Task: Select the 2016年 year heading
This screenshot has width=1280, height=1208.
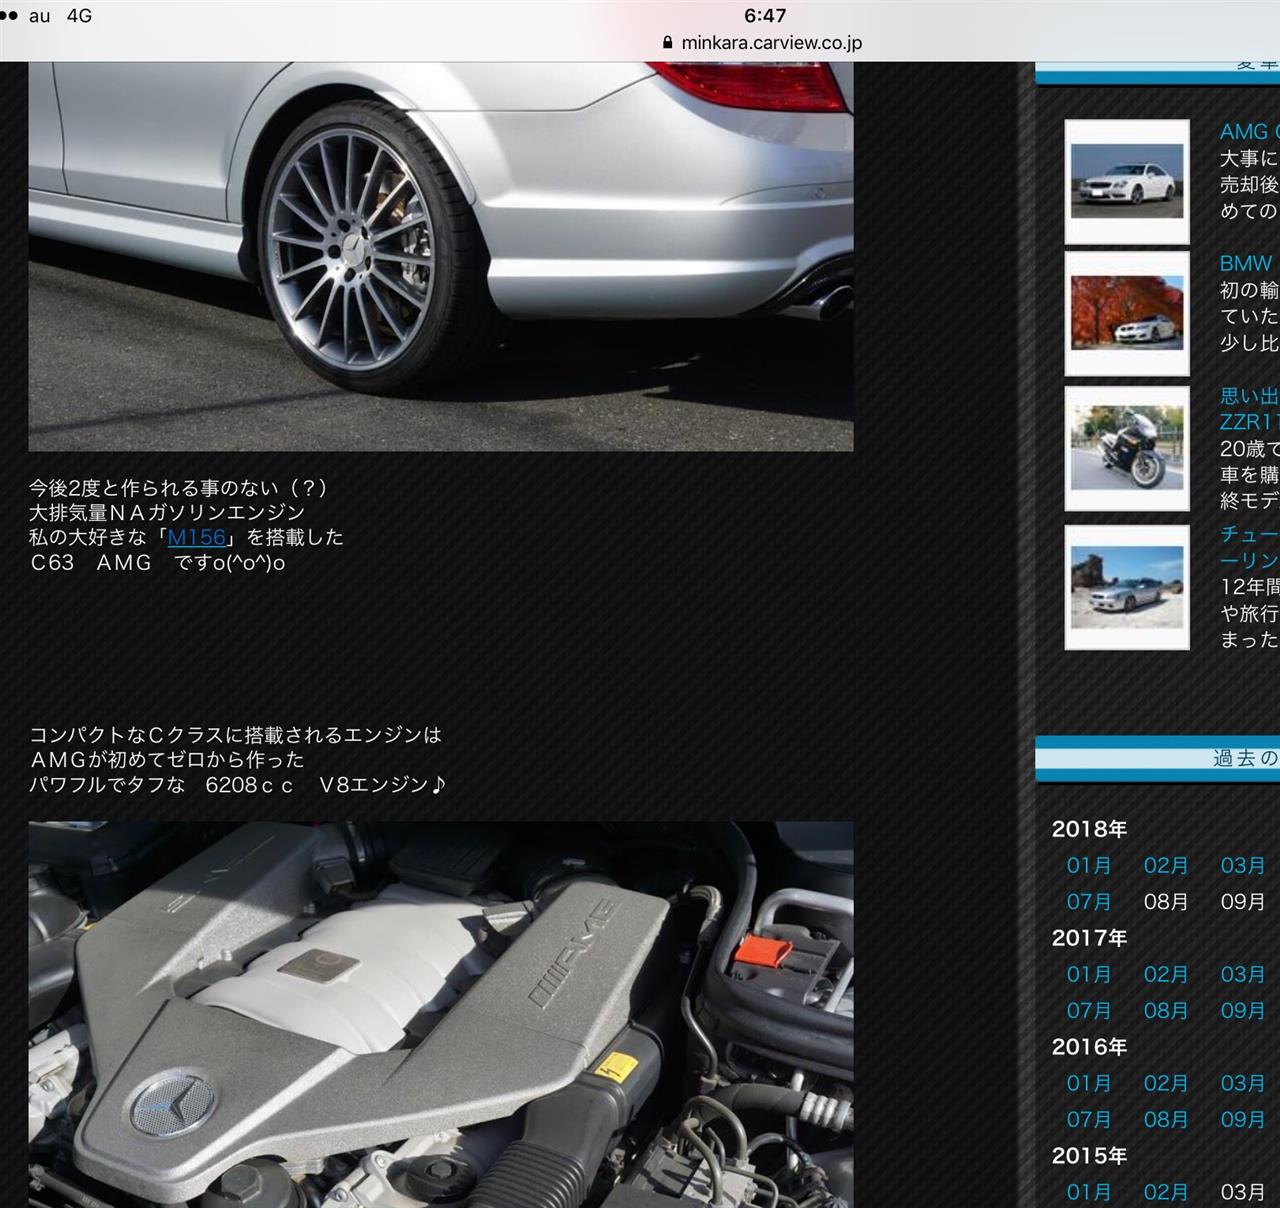Action: pyautogui.click(x=1089, y=1047)
